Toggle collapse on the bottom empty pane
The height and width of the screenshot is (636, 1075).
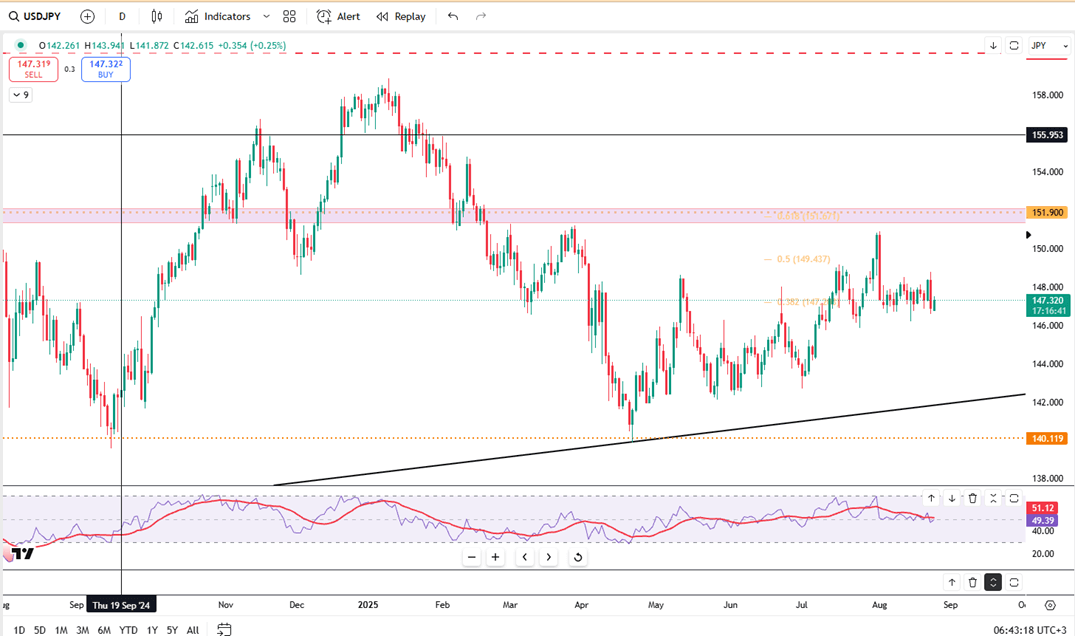click(993, 582)
